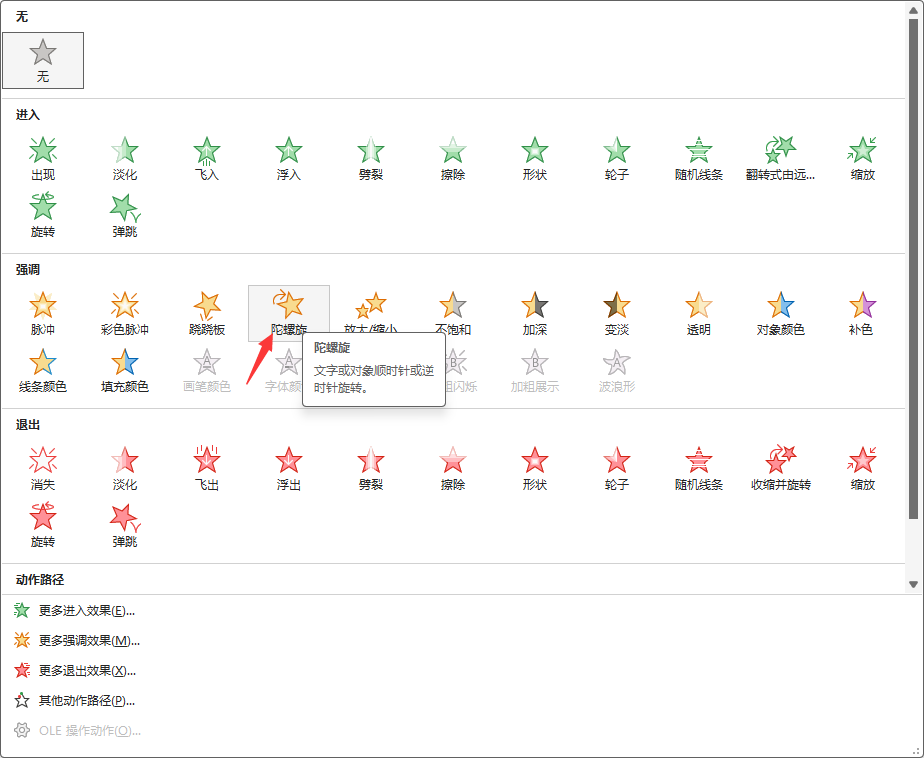Choose the 出现 entrance effect
Screen dimensions: 924x758
pos(43,159)
